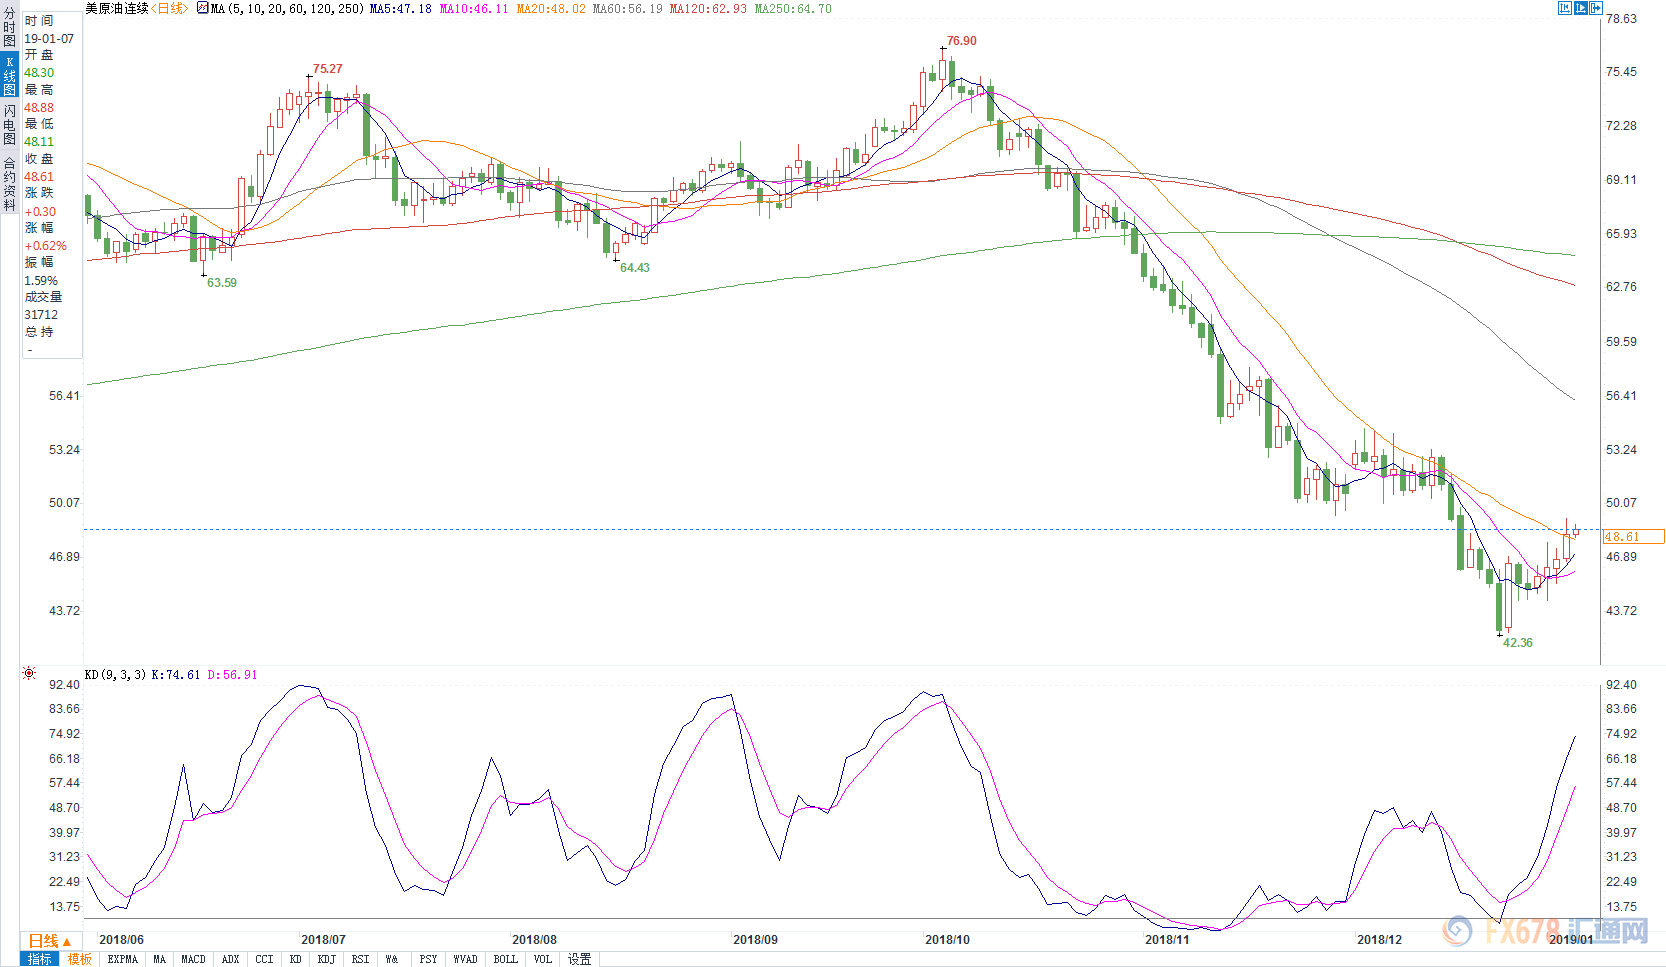Click the KD(9,3,3) indicator label
This screenshot has height=967, width=1666.
(x=115, y=675)
